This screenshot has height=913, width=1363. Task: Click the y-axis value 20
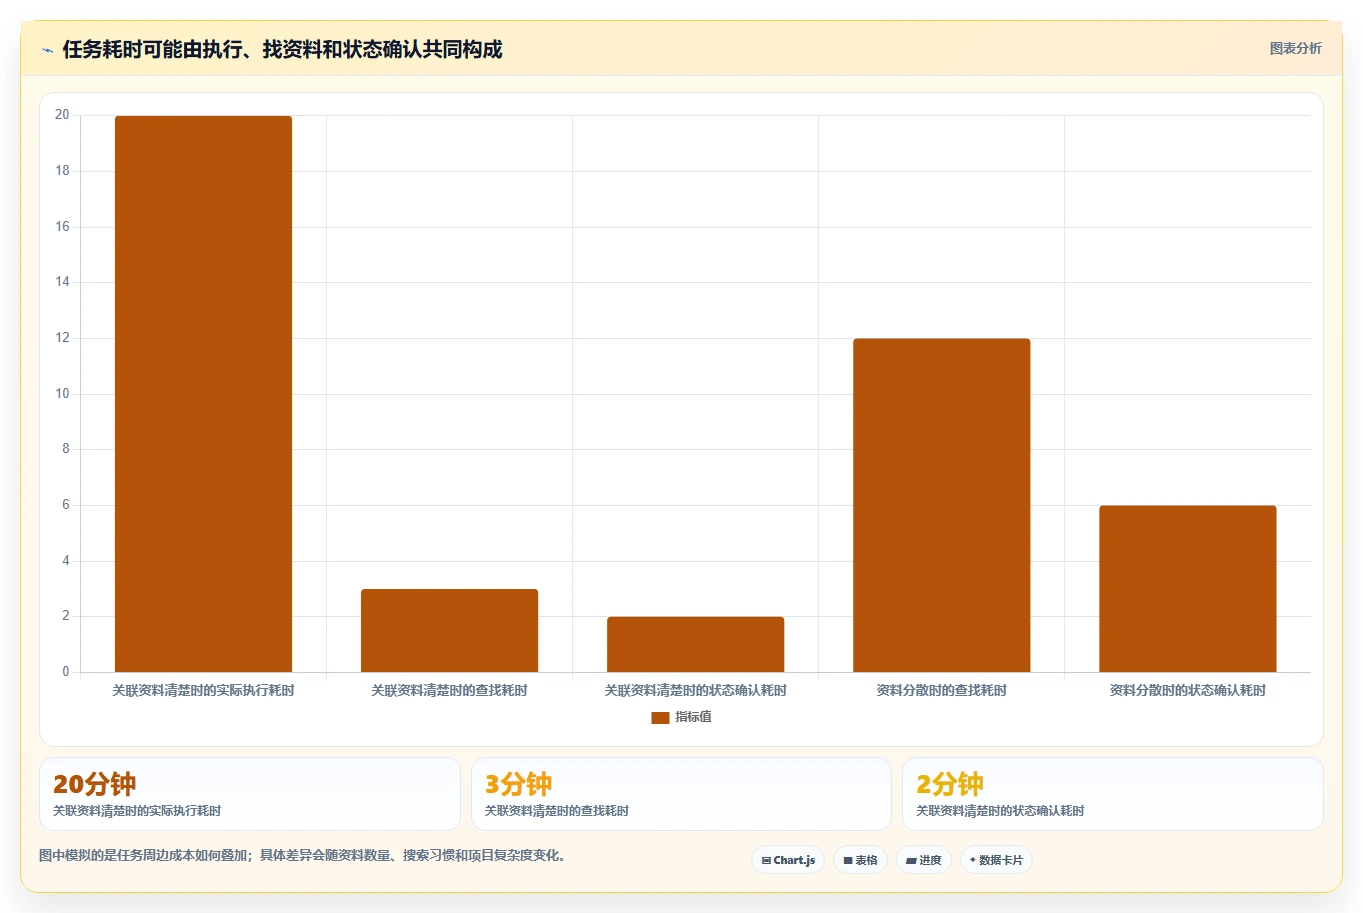[x=62, y=115]
